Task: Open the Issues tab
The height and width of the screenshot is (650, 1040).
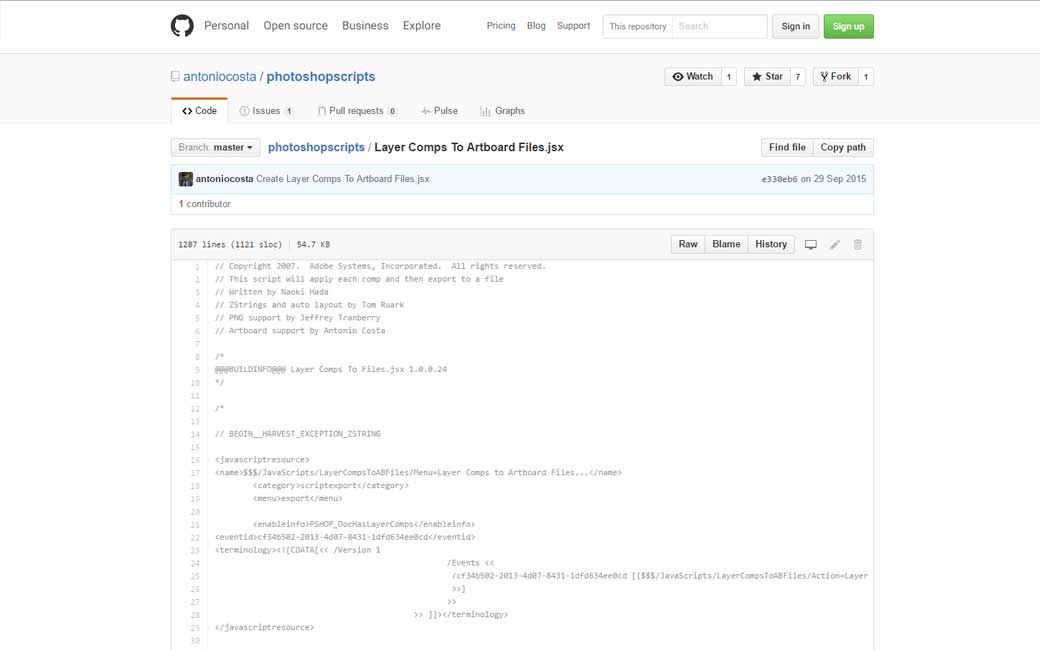Action: pyautogui.click(x=266, y=111)
